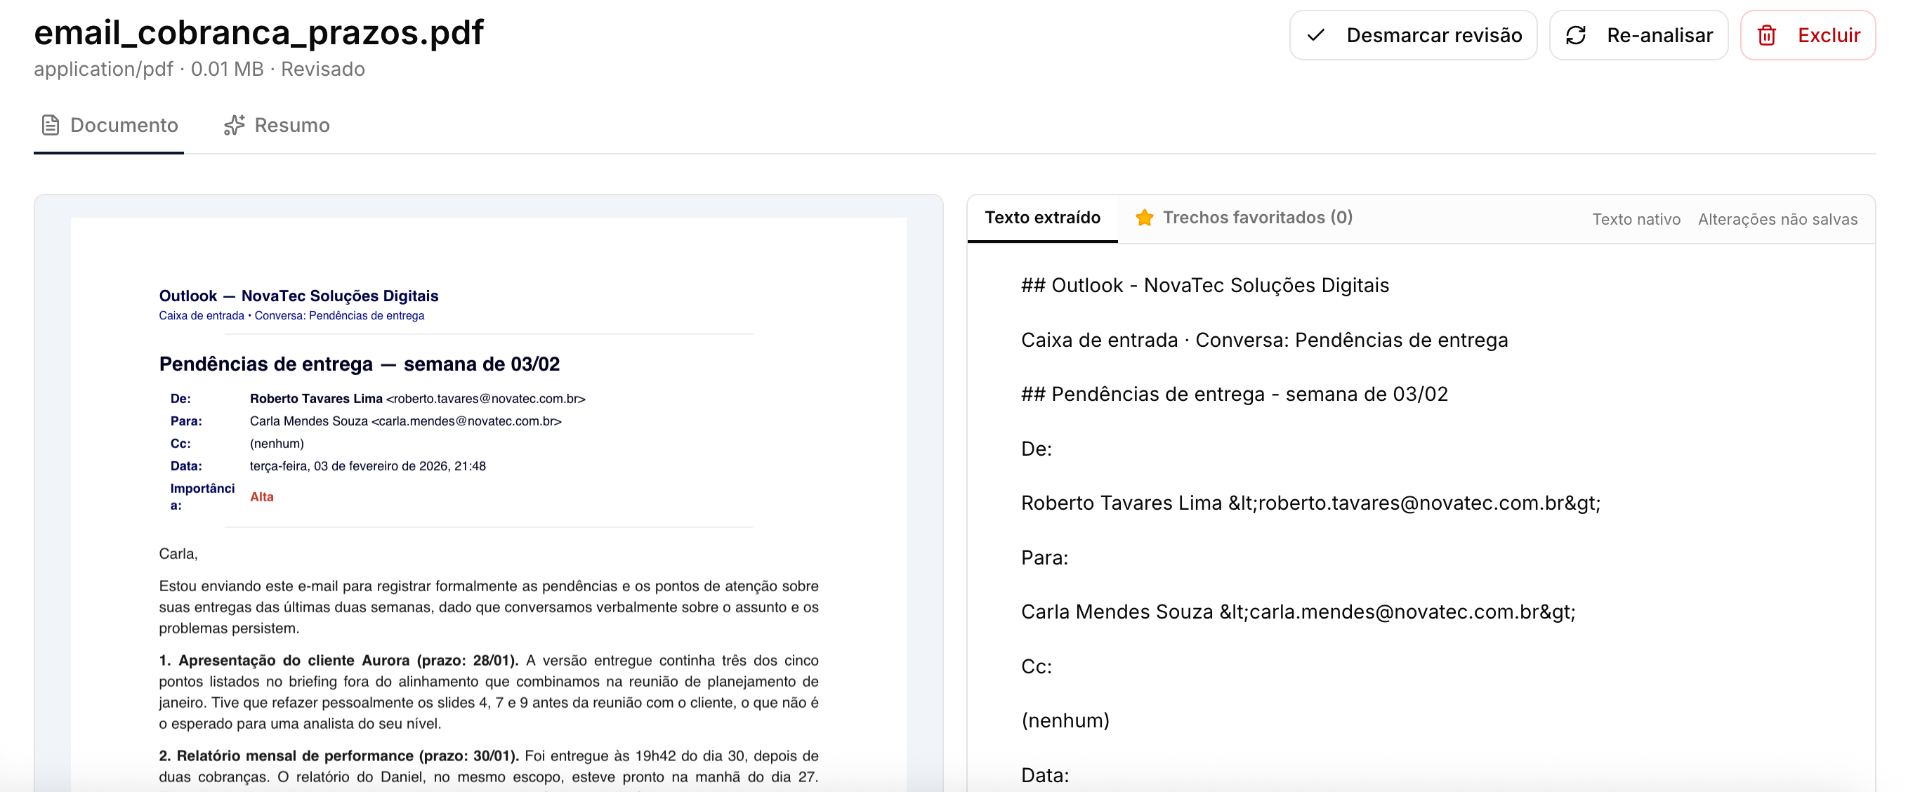
Task: Click the date terça-feira, 03 de fevereiro de 2026
Action: 368,466
